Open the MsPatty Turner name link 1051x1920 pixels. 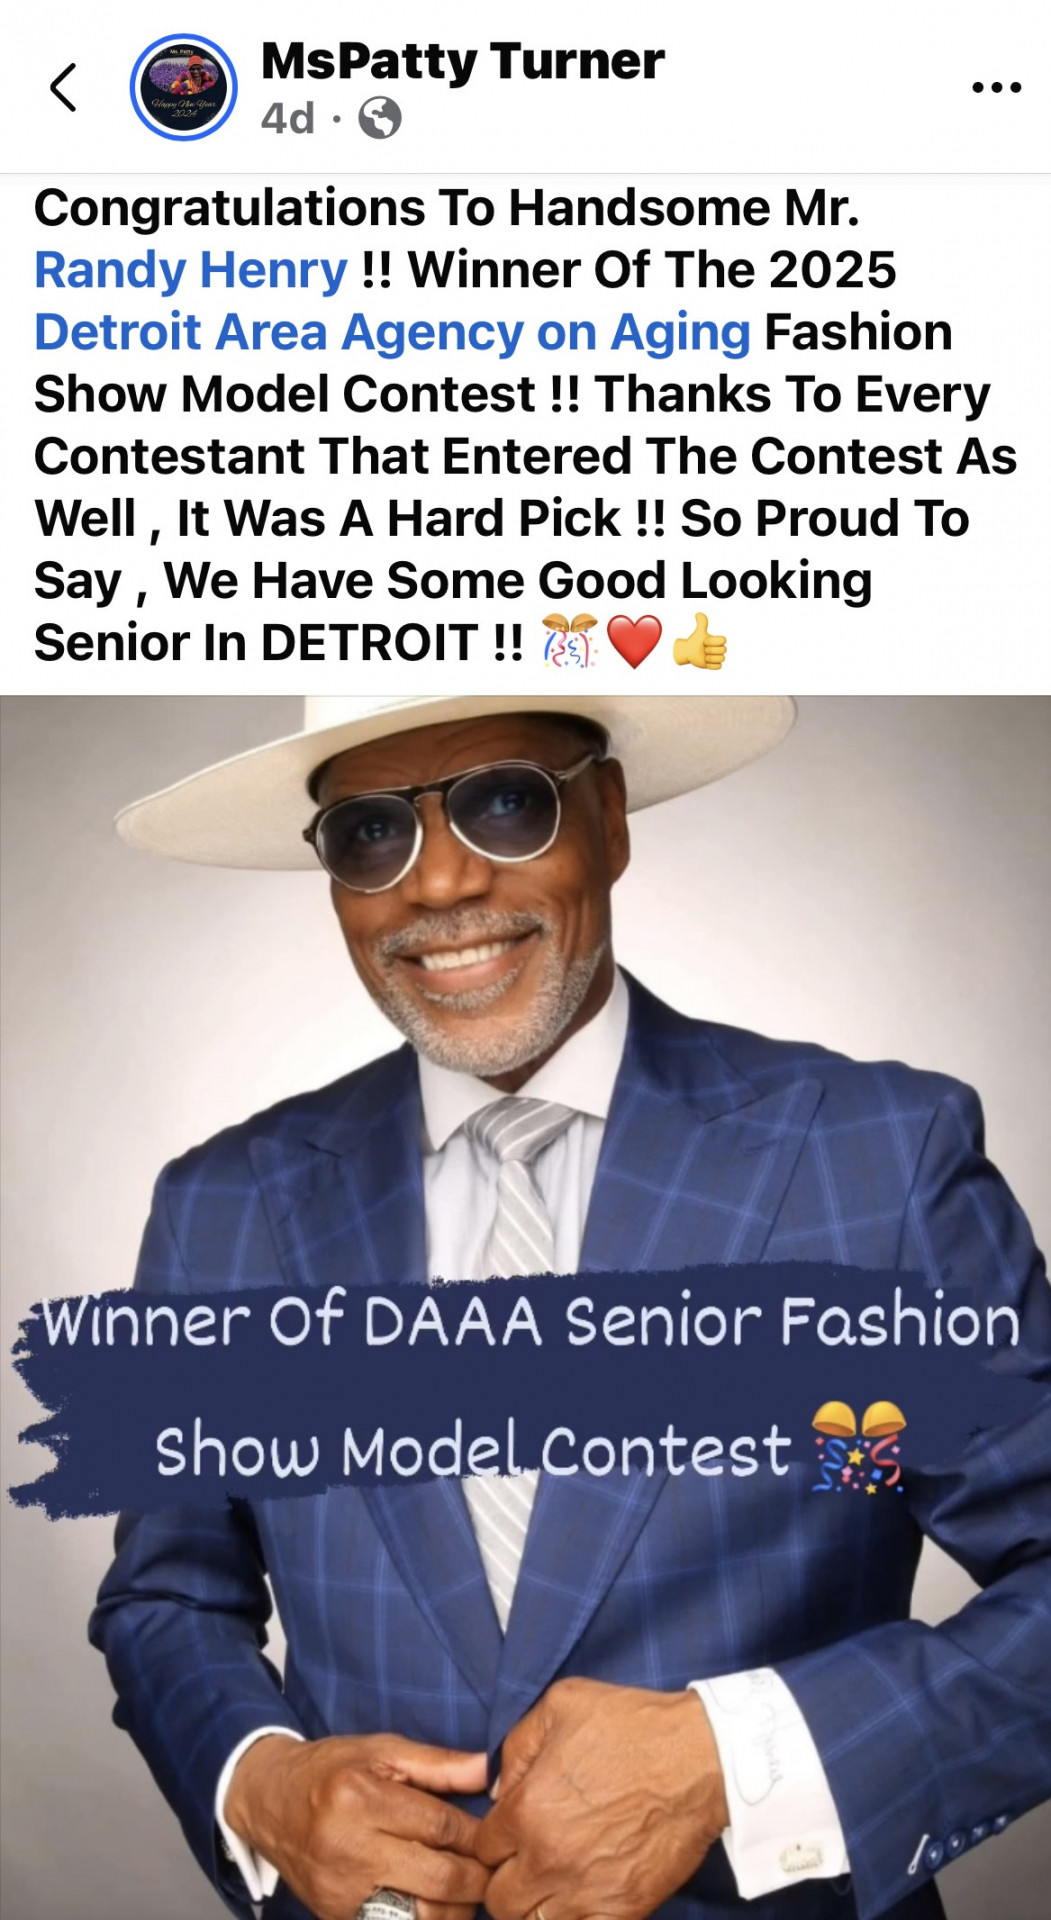(x=462, y=62)
